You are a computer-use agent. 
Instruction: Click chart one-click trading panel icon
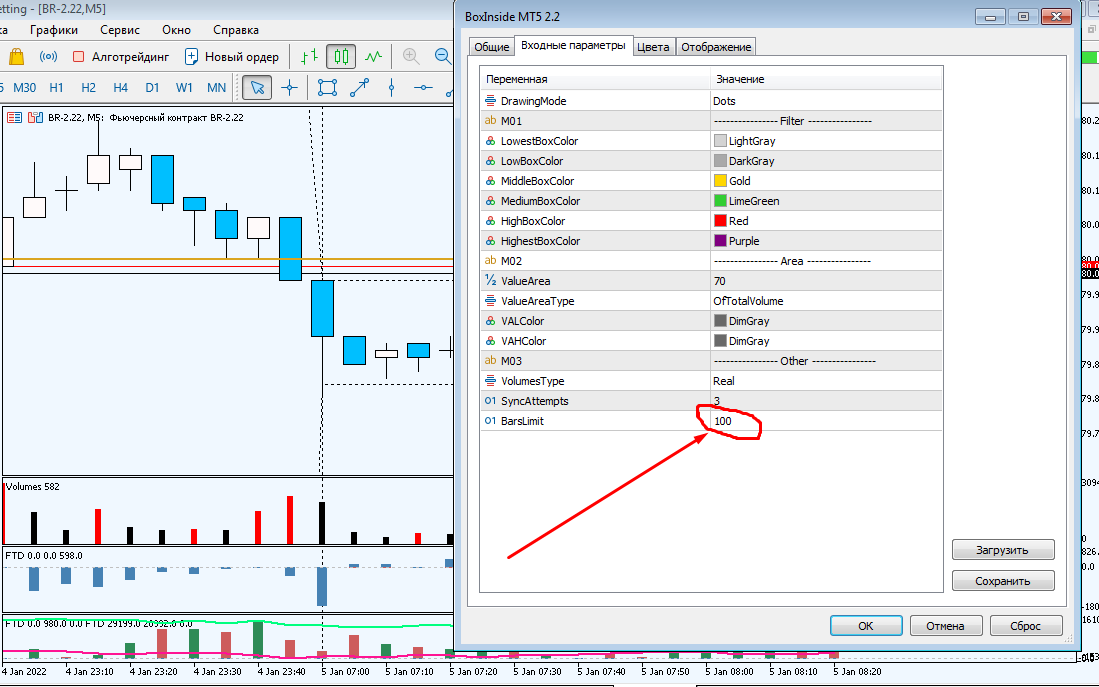14,118
